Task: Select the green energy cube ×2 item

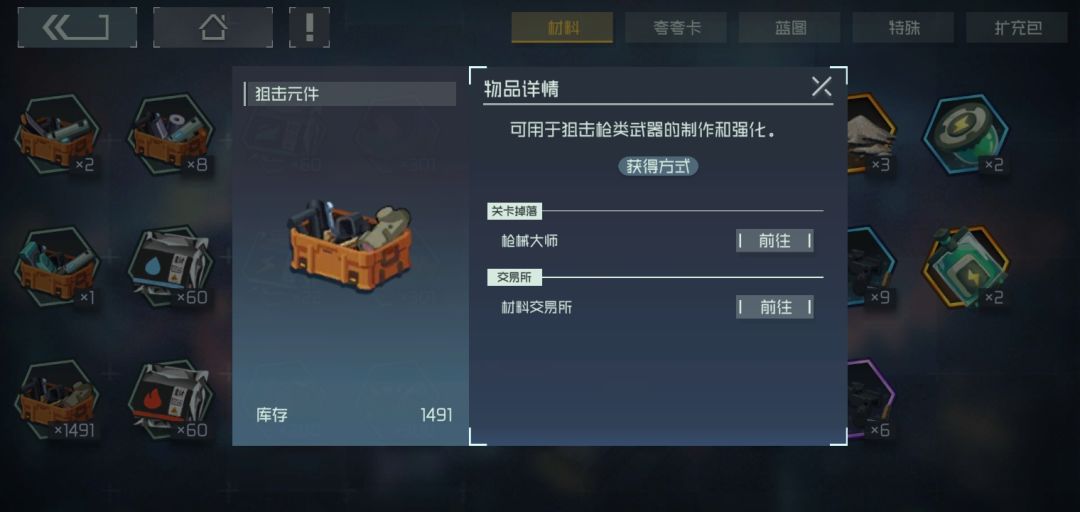Action: tap(966, 267)
